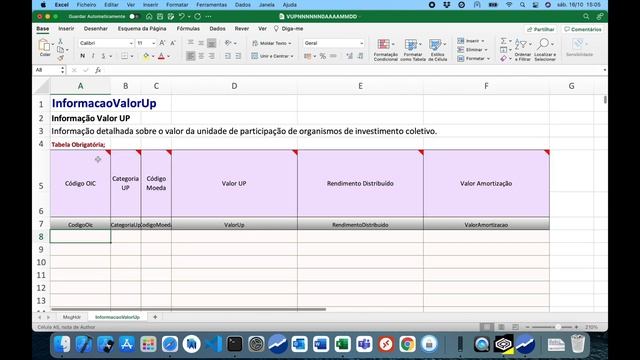640x360 pixels.
Task: Toggle align left button
Action: coord(191,56)
